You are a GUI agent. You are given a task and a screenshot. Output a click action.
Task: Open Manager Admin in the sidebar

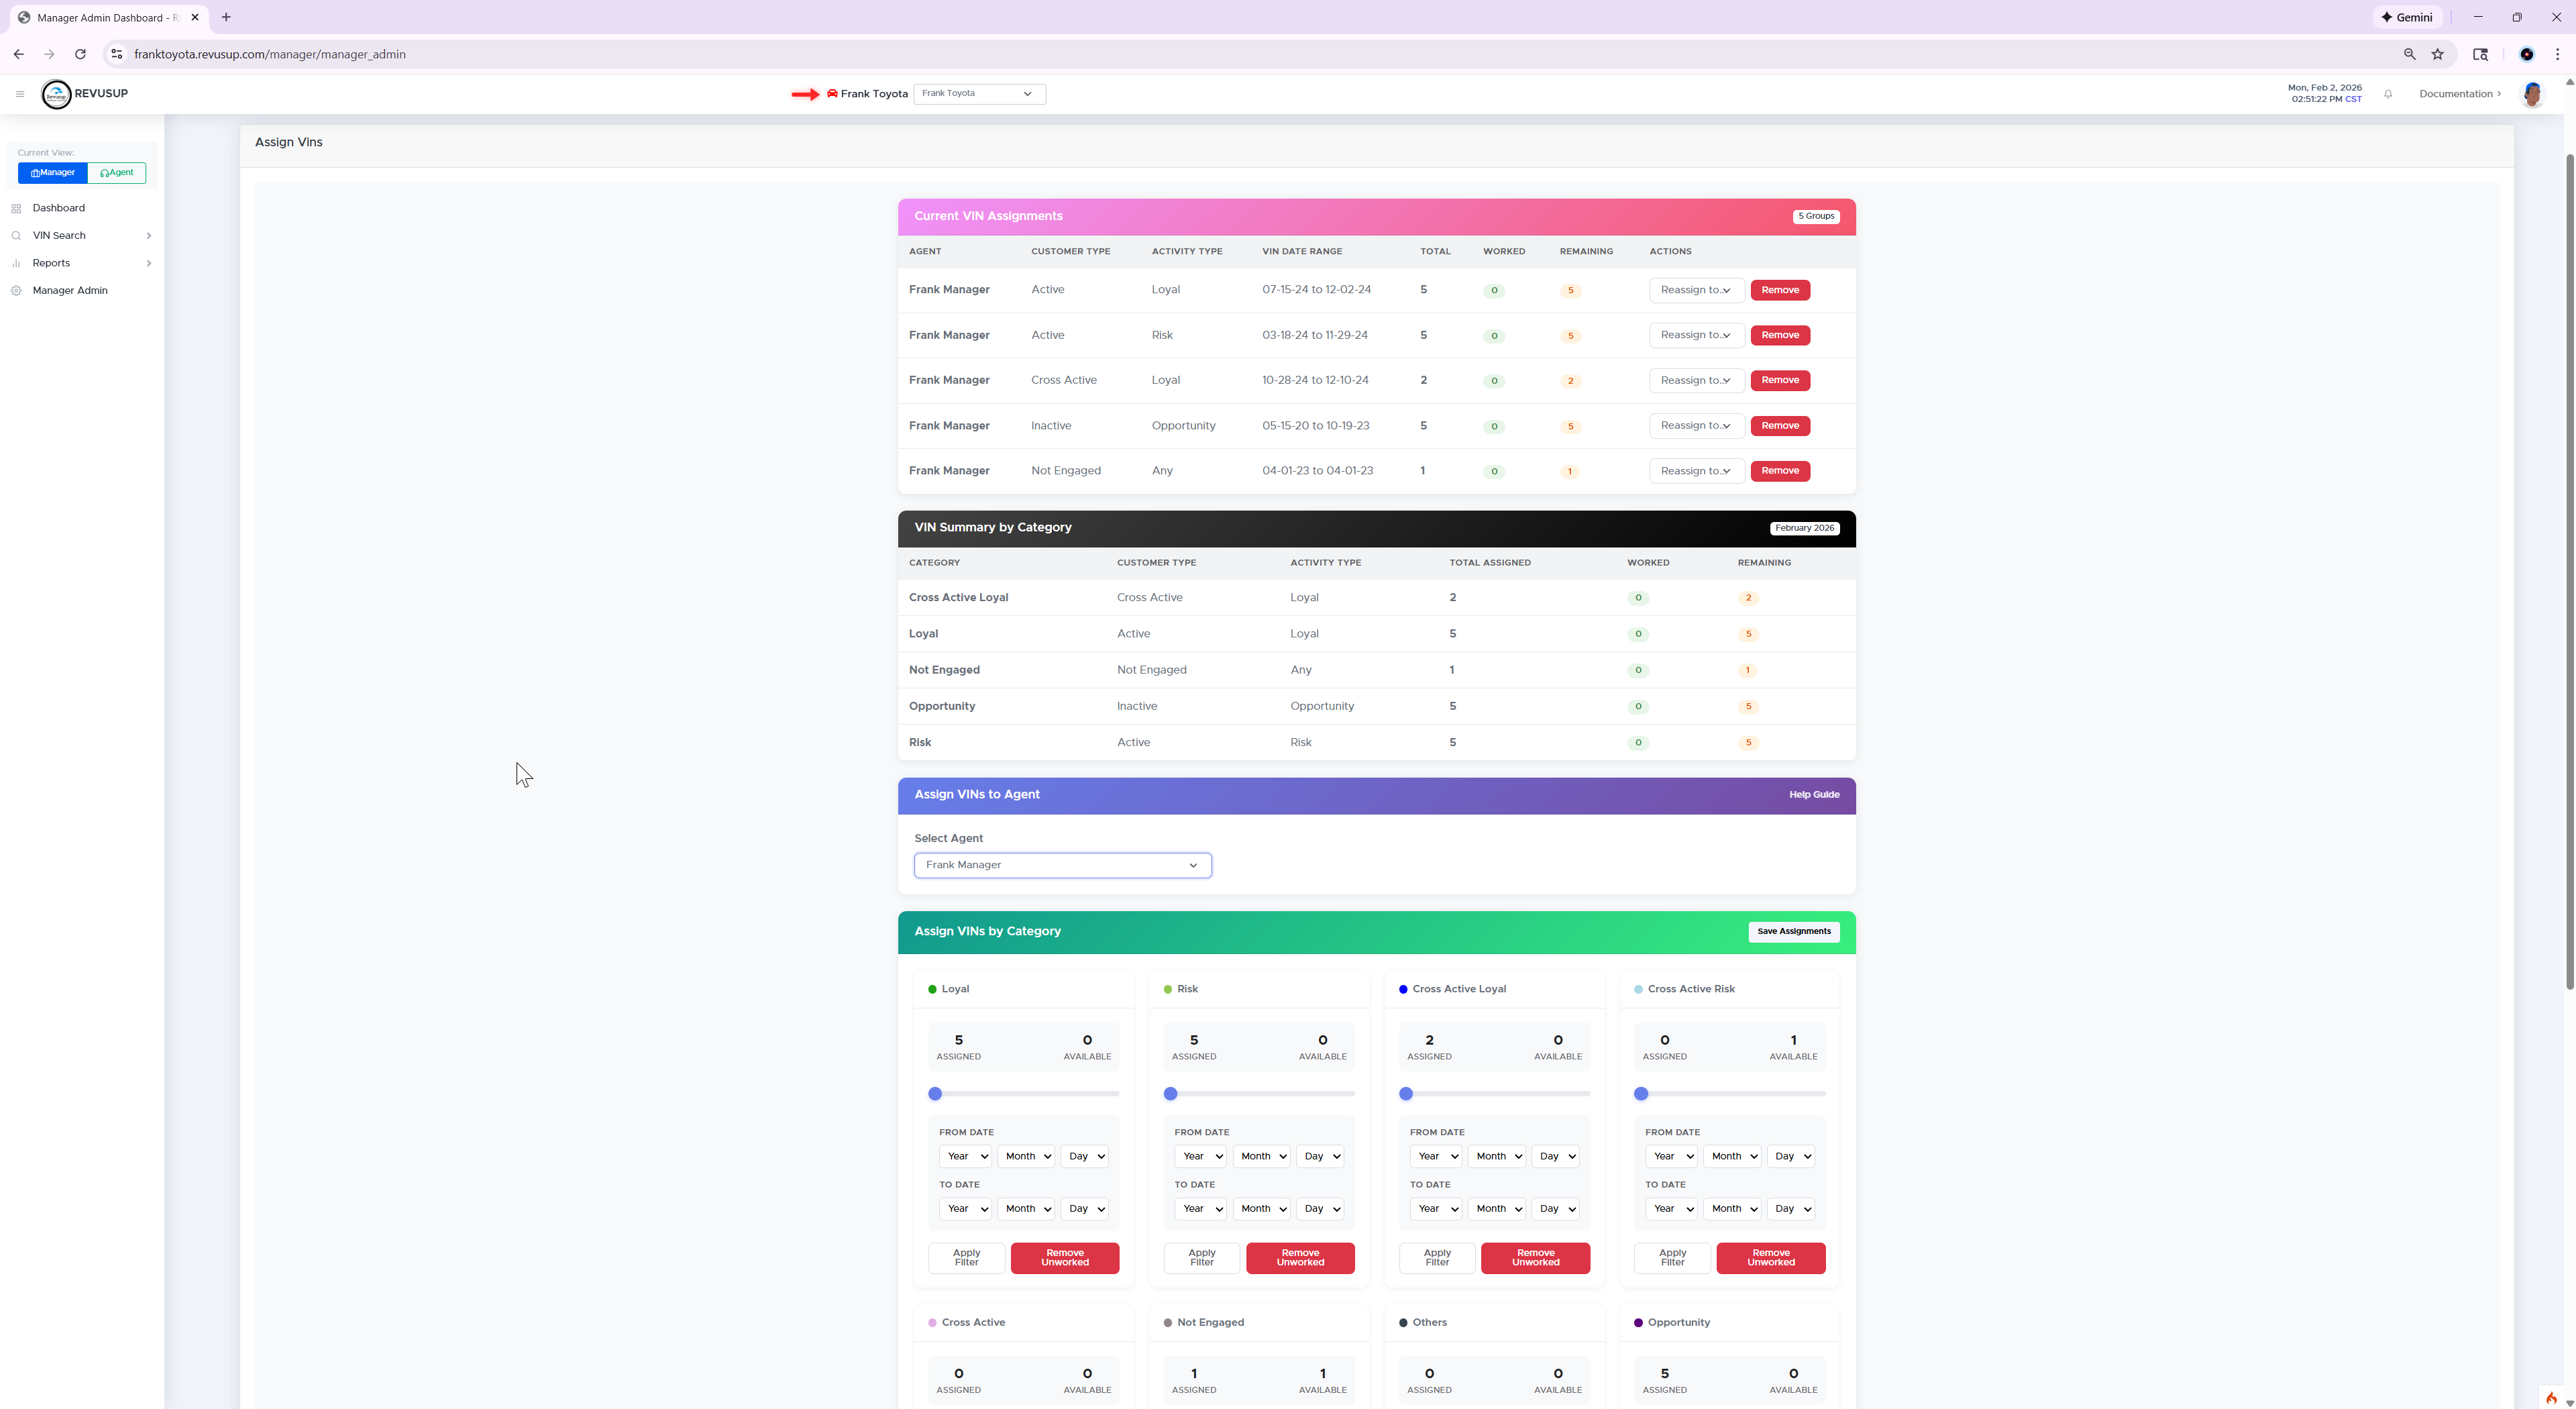click(x=70, y=291)
